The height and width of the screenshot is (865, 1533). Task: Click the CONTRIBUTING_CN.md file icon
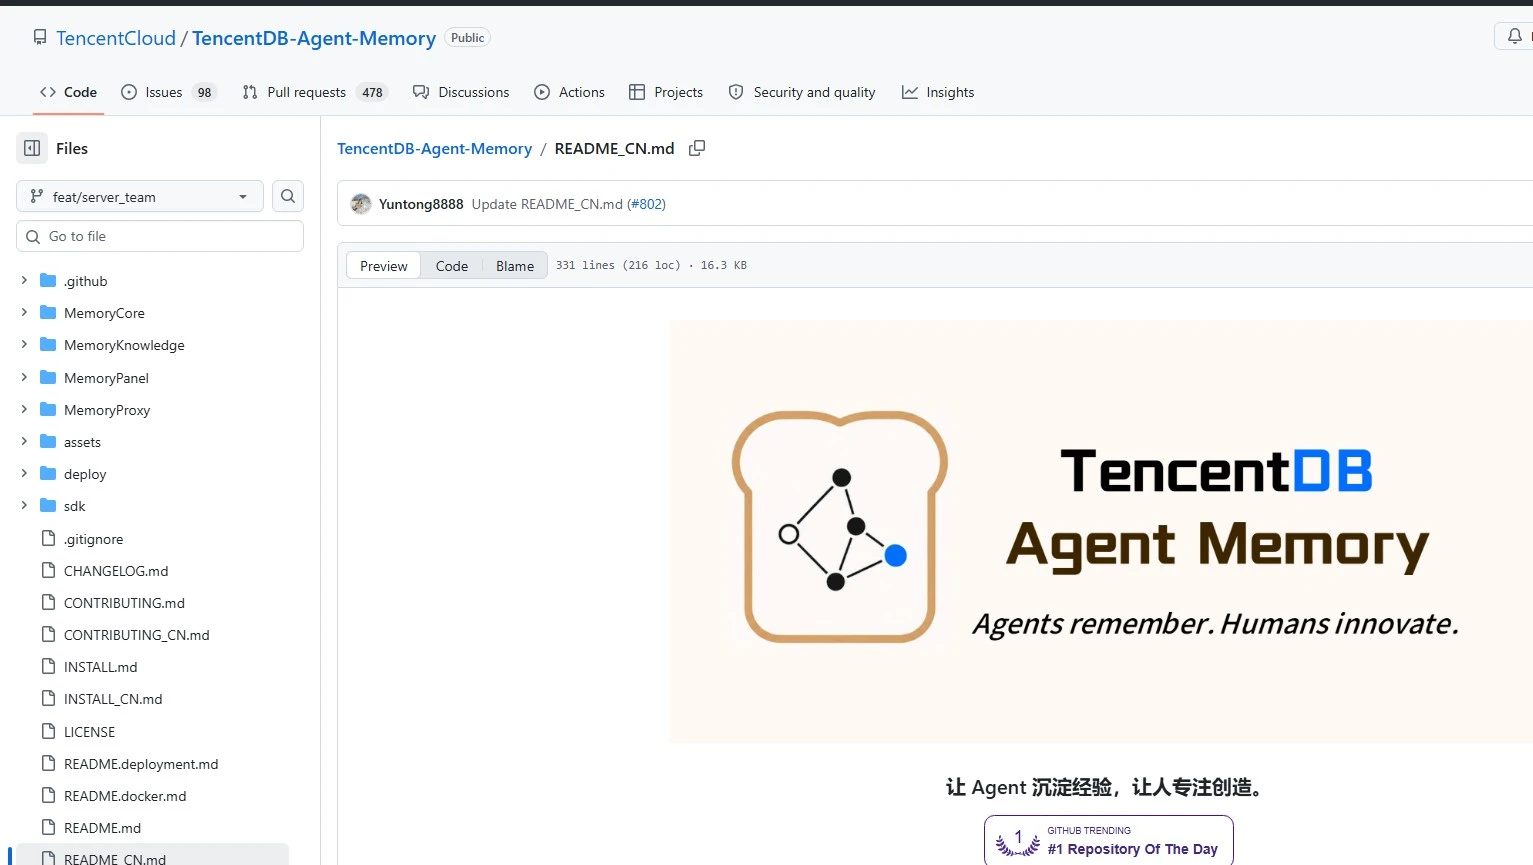[48, 635]
